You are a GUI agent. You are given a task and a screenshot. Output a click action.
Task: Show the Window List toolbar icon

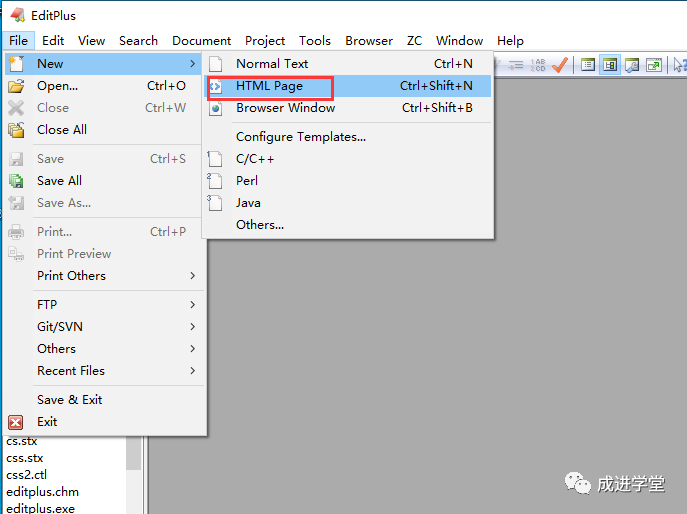click(x=588, y=65)
